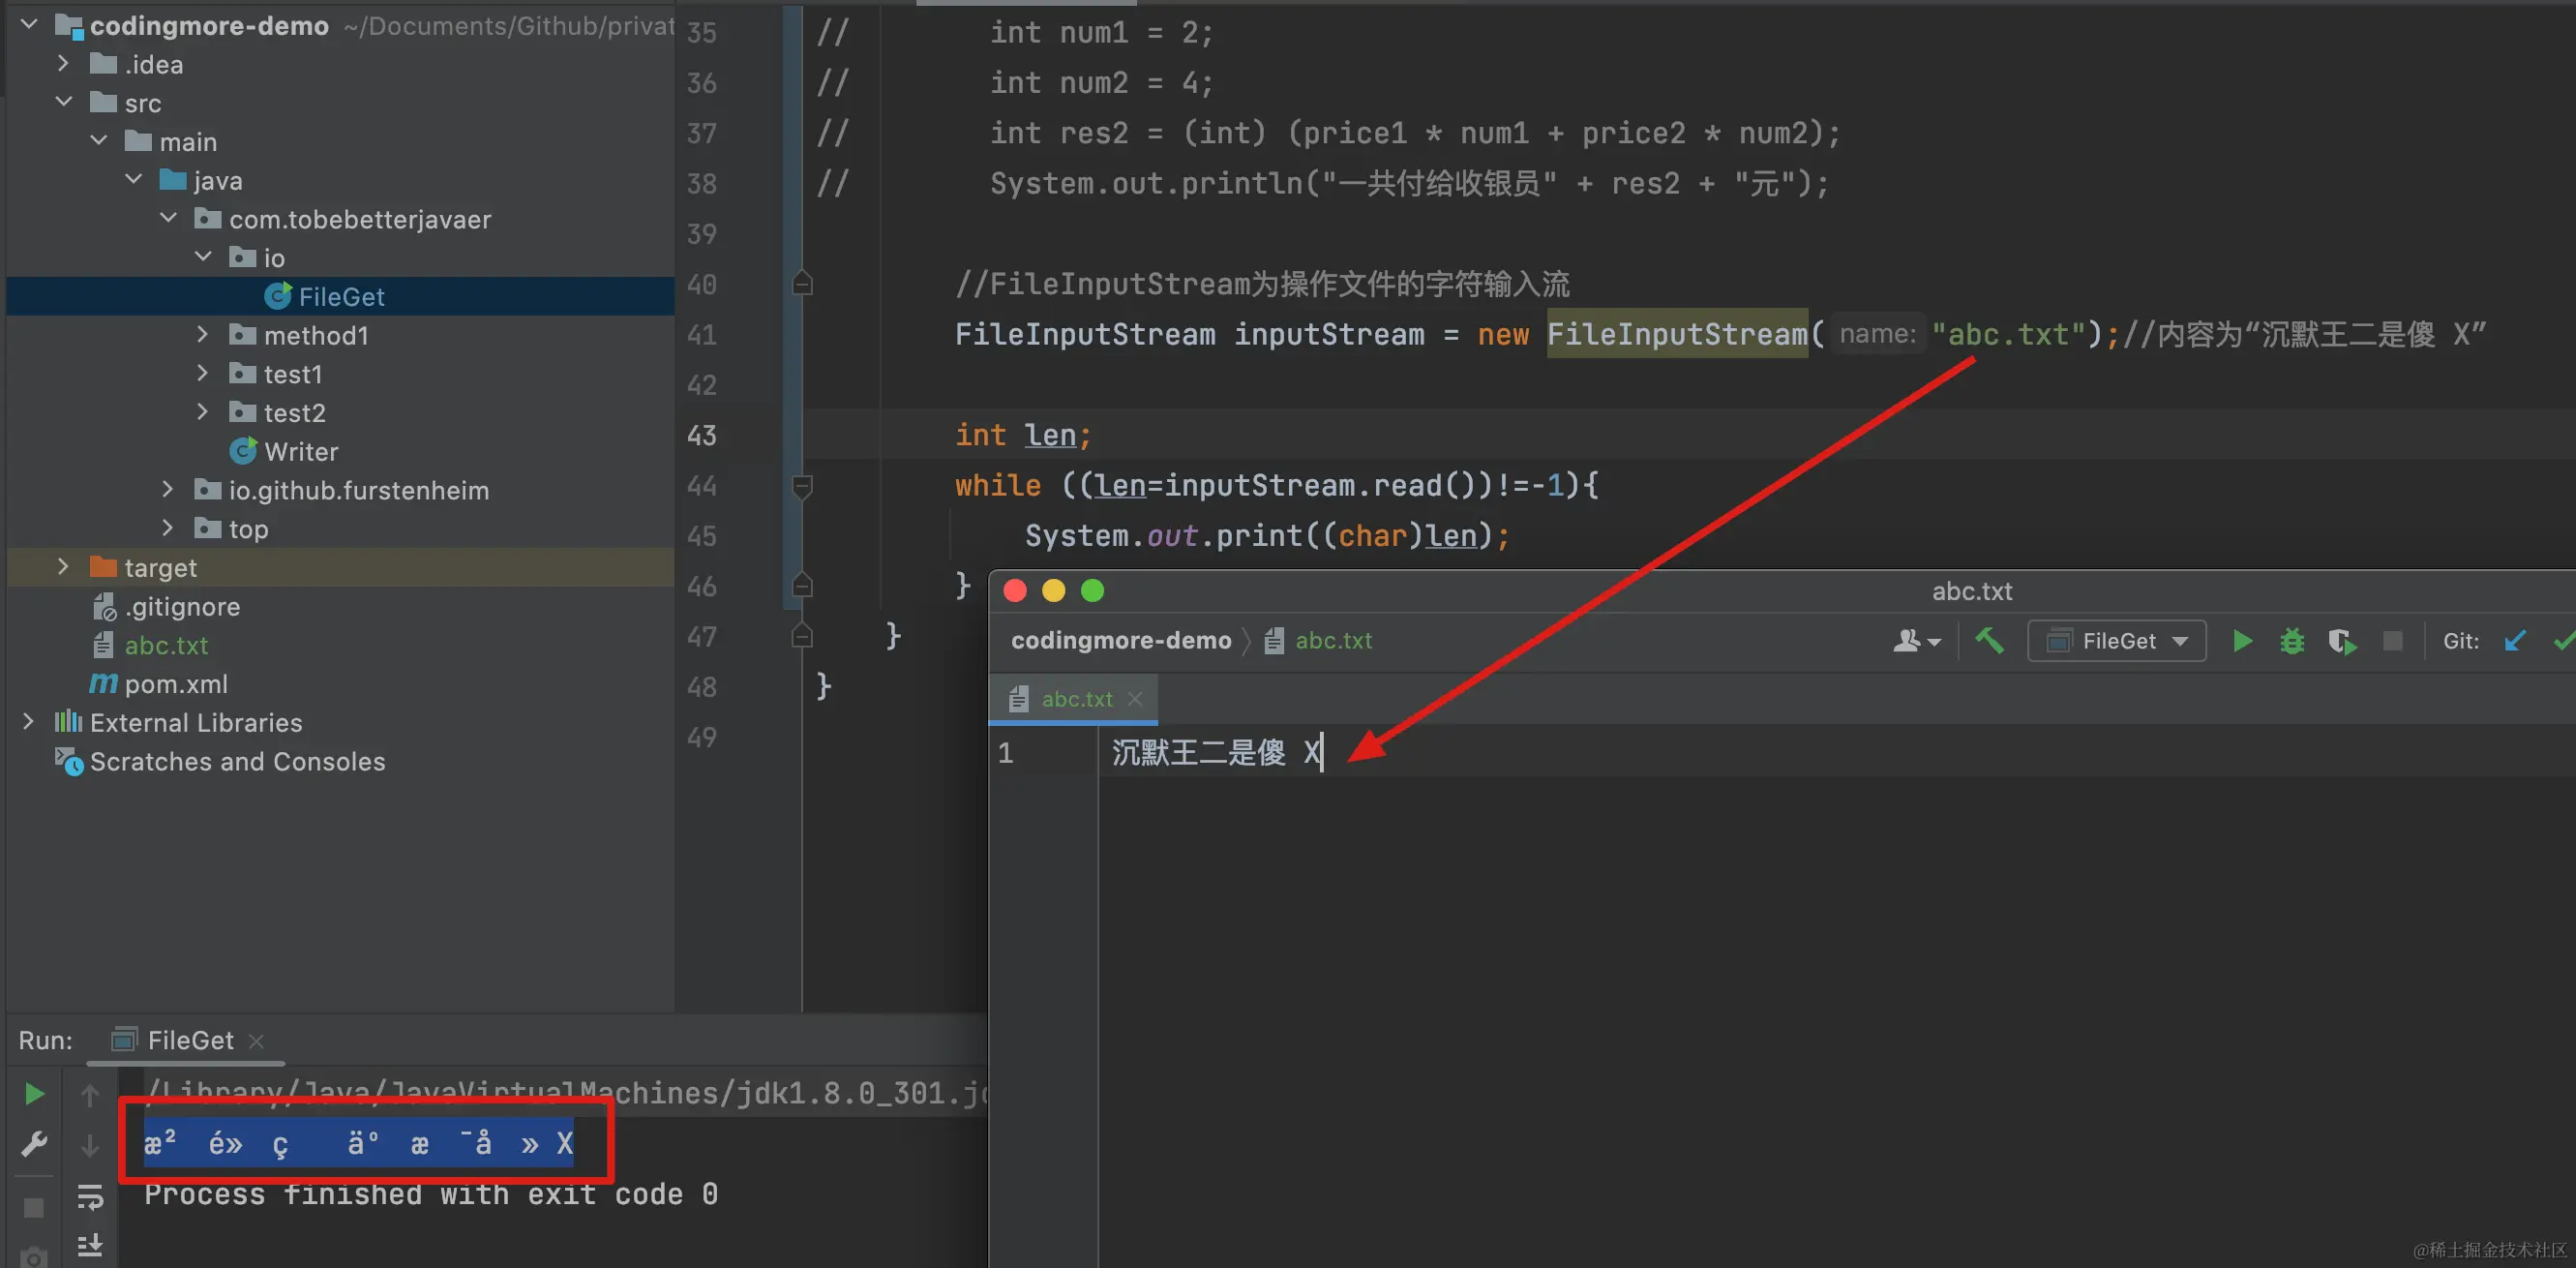The width and height of the screenshot is (2576, 1268).
Task: Click the green hammer Build Project icon
Action: click(1989, 640)
